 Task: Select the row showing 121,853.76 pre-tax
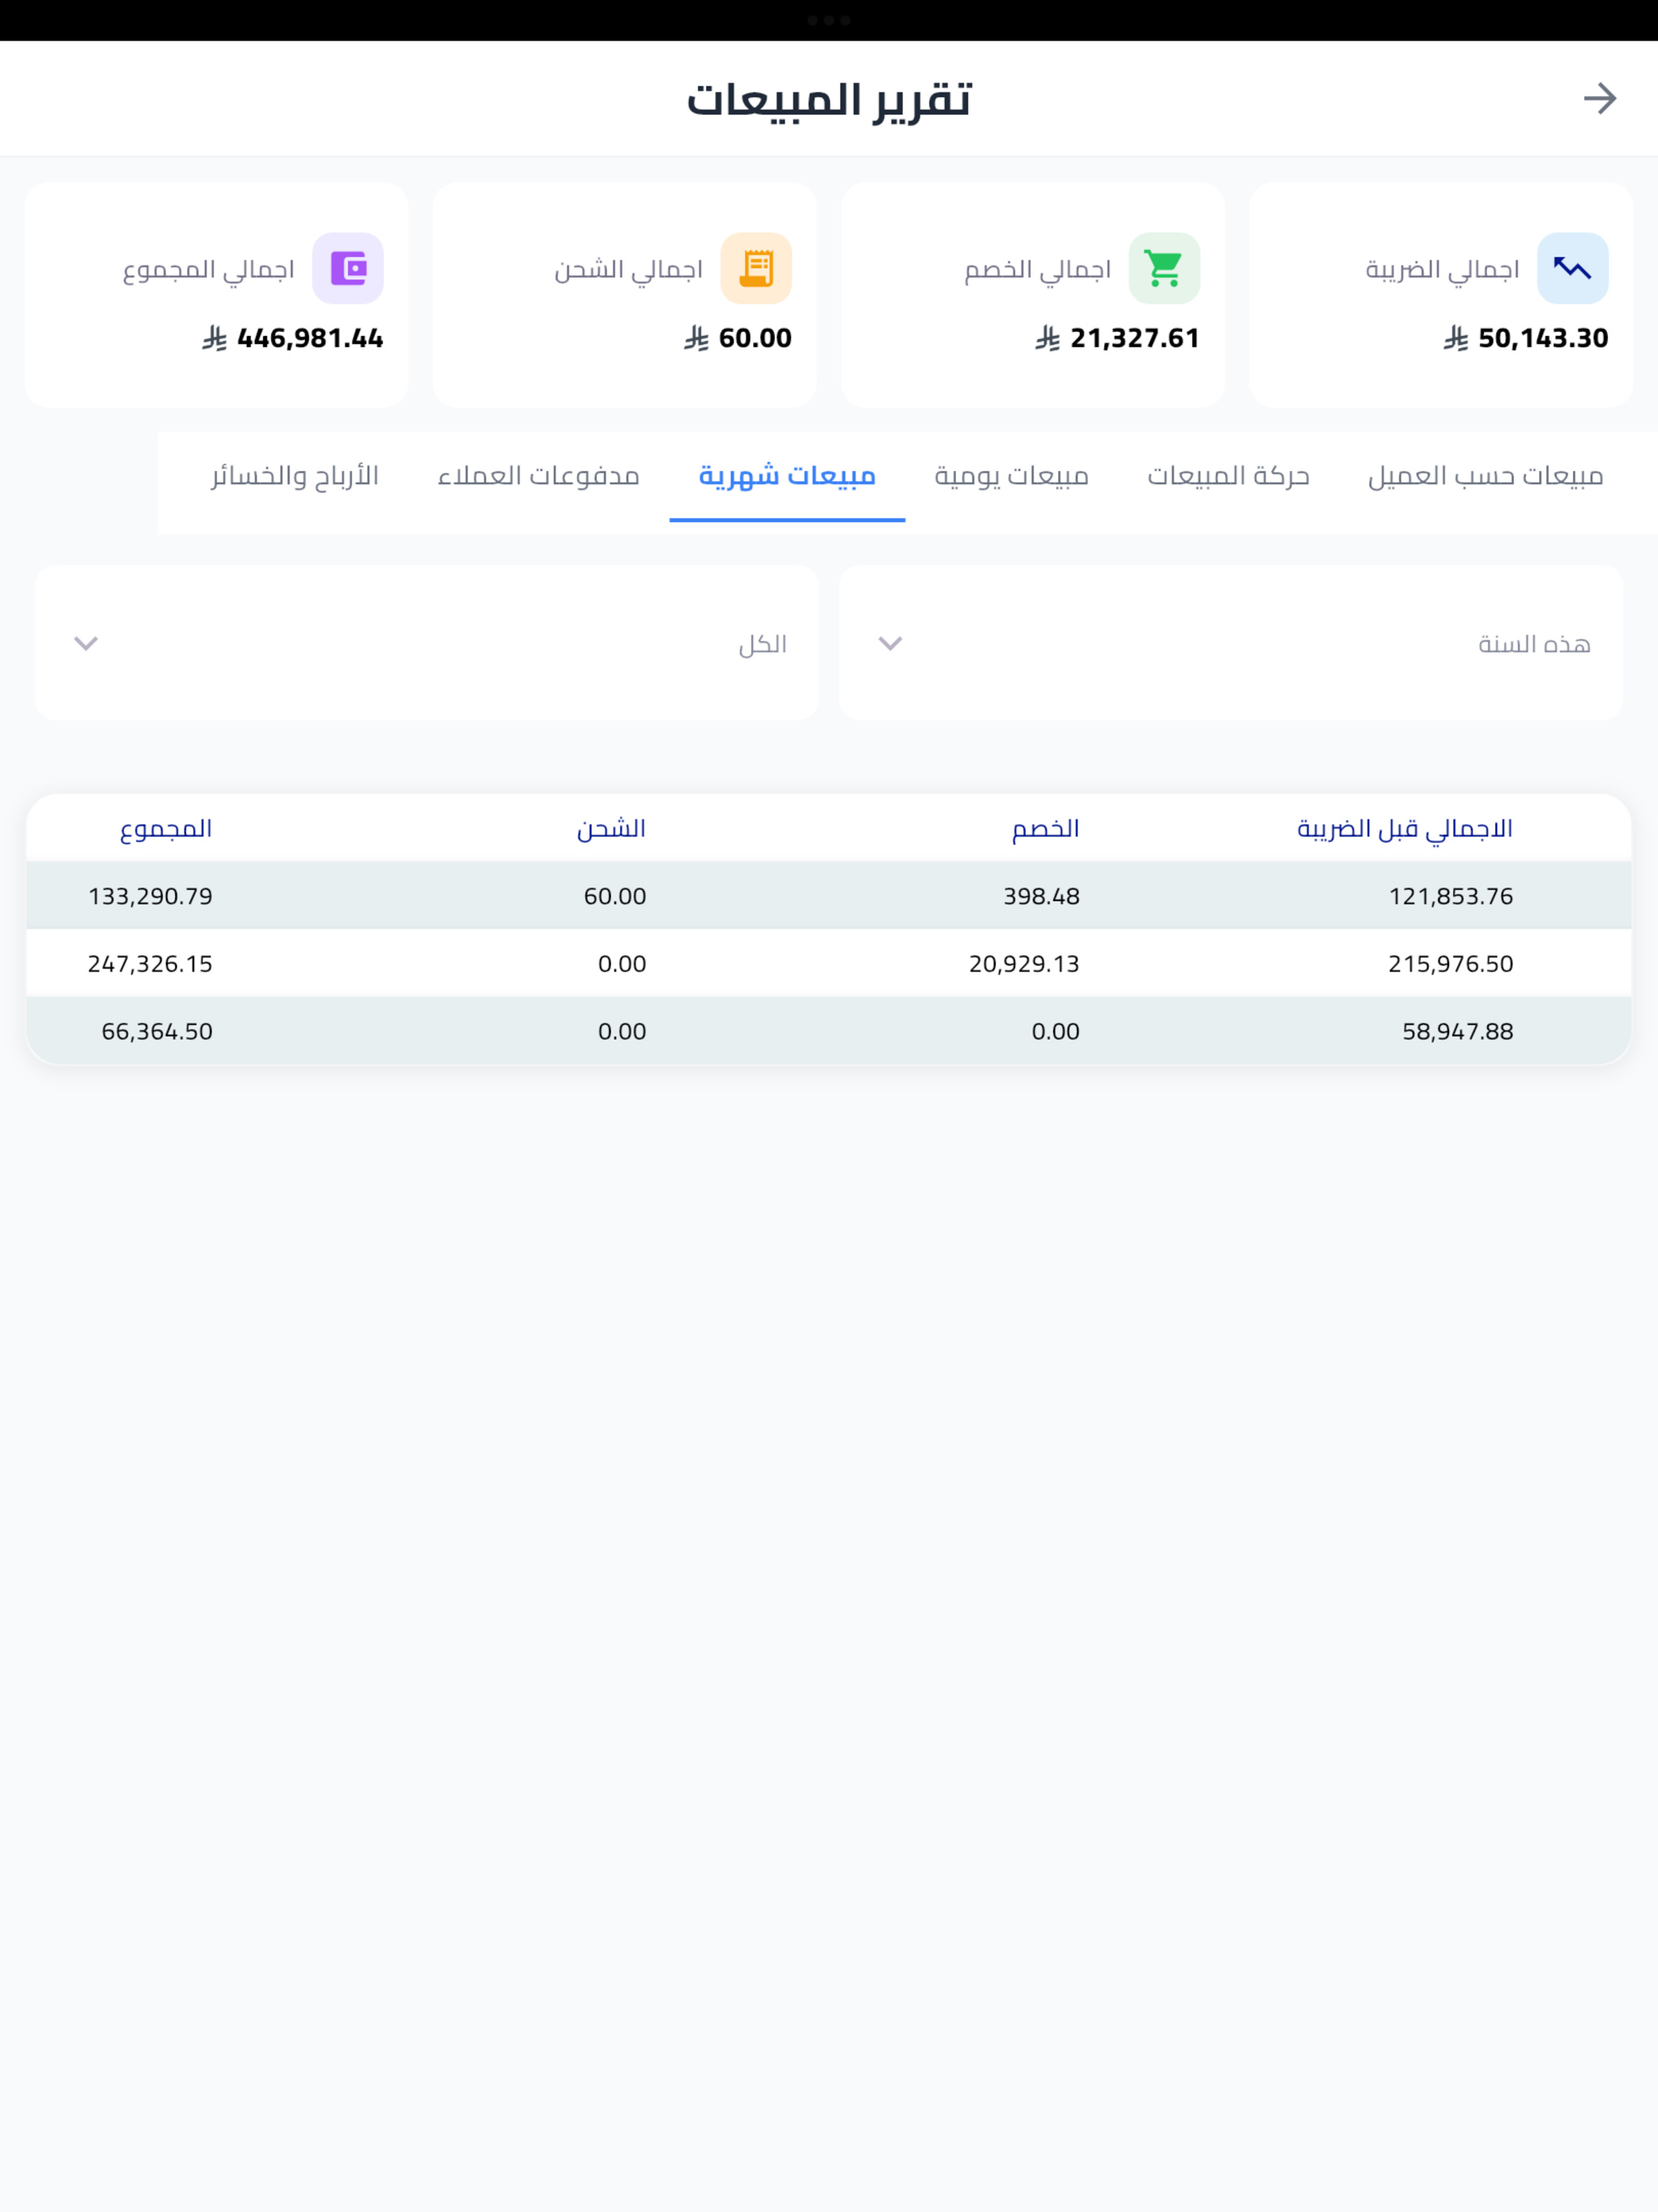tap(829, 895)
